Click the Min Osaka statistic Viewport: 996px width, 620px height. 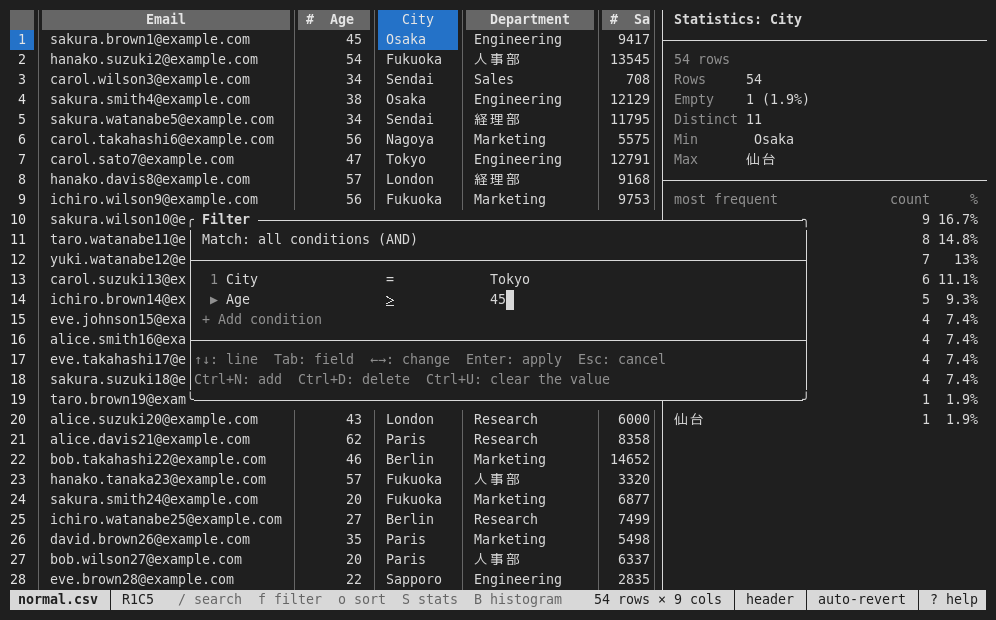point(734,139)
